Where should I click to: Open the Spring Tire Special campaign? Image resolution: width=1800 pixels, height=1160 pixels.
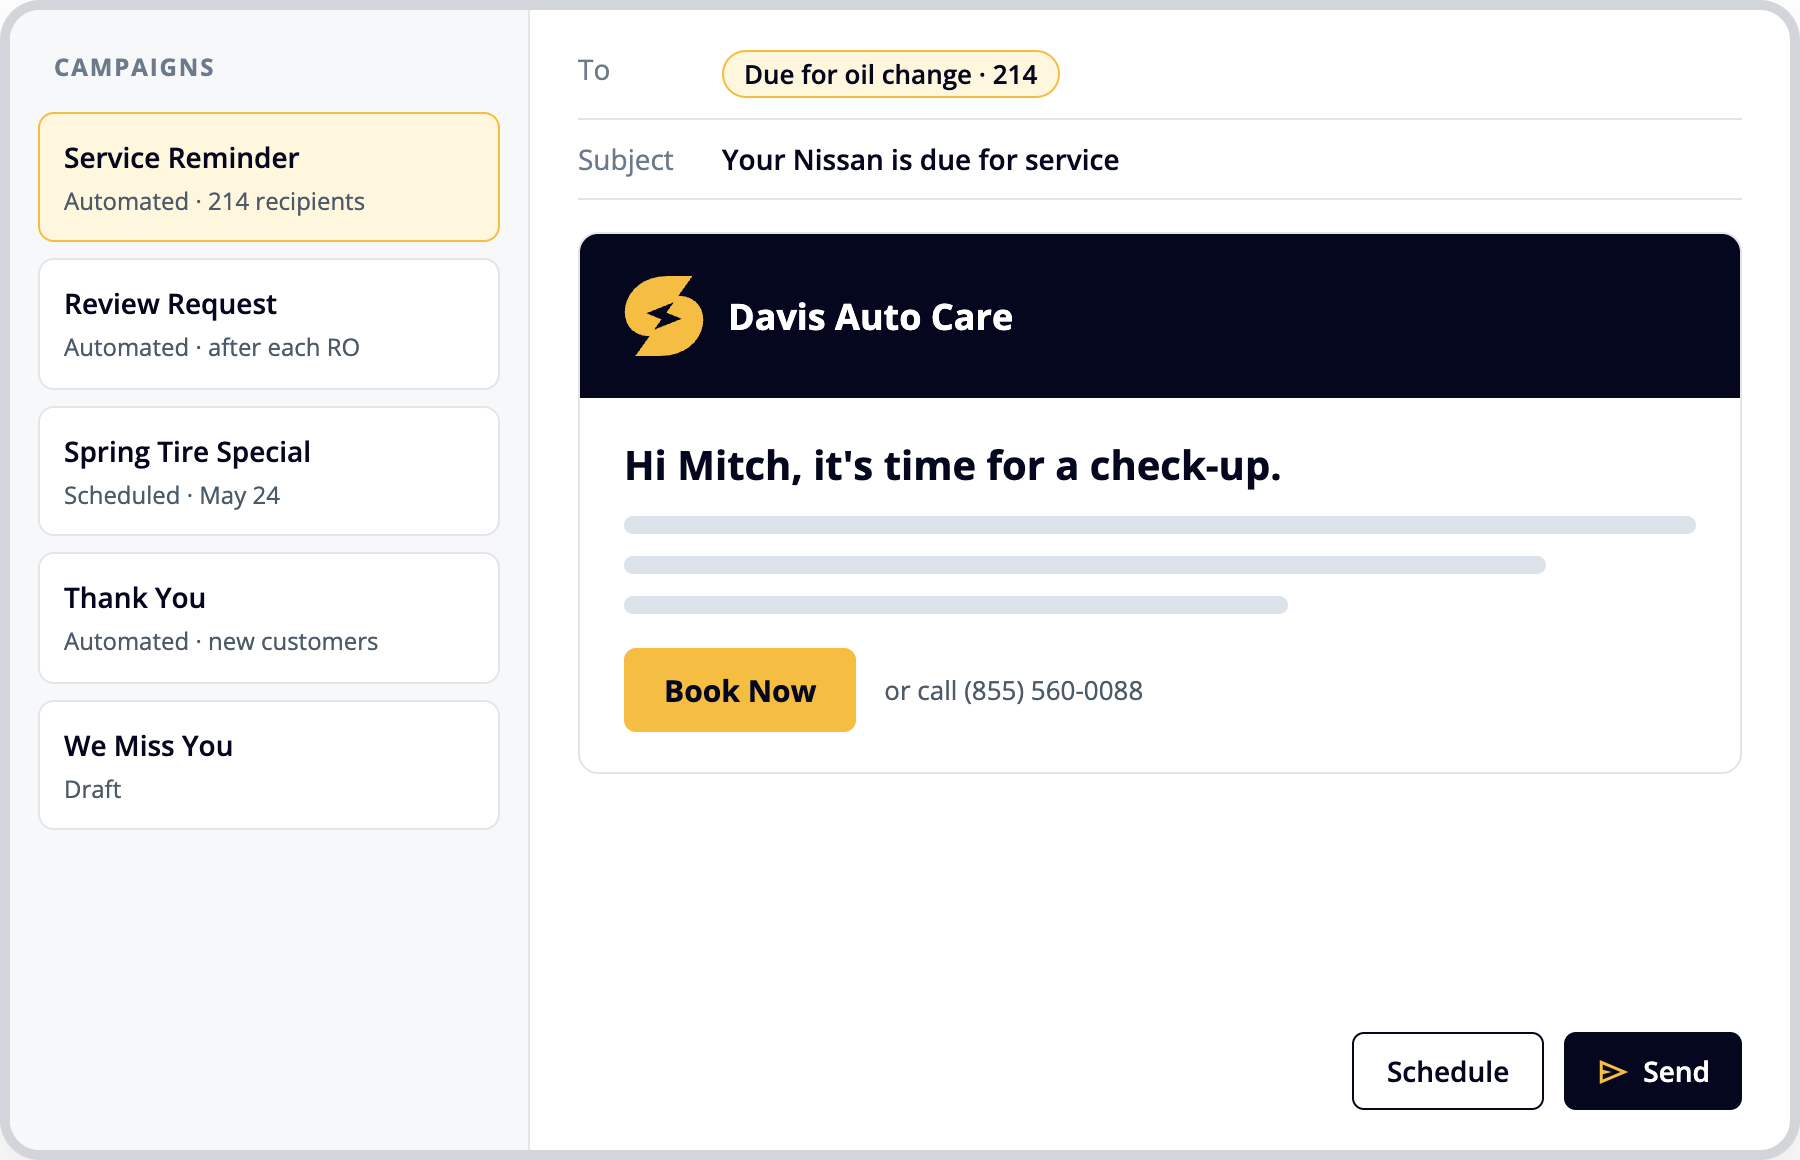point(269,471)
